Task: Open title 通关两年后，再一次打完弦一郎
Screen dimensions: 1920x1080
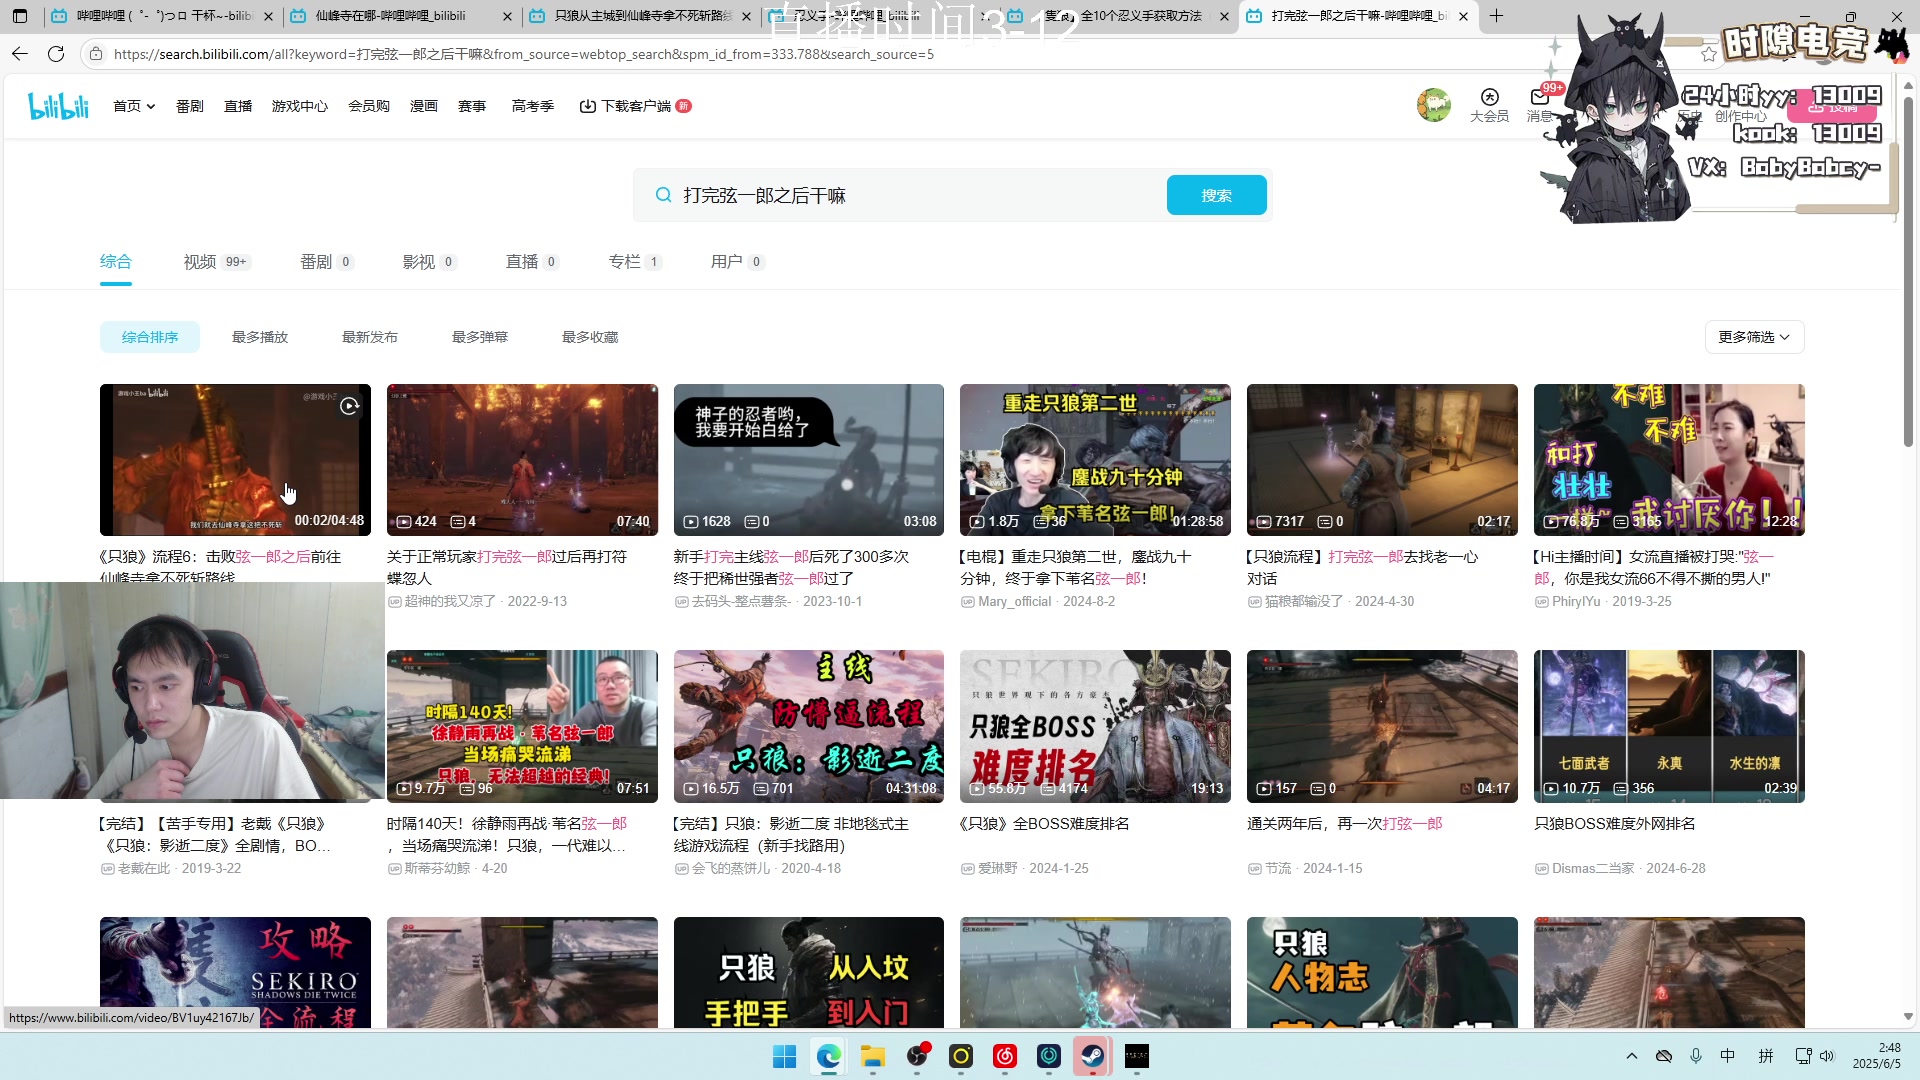Action: click(1345, 824)
